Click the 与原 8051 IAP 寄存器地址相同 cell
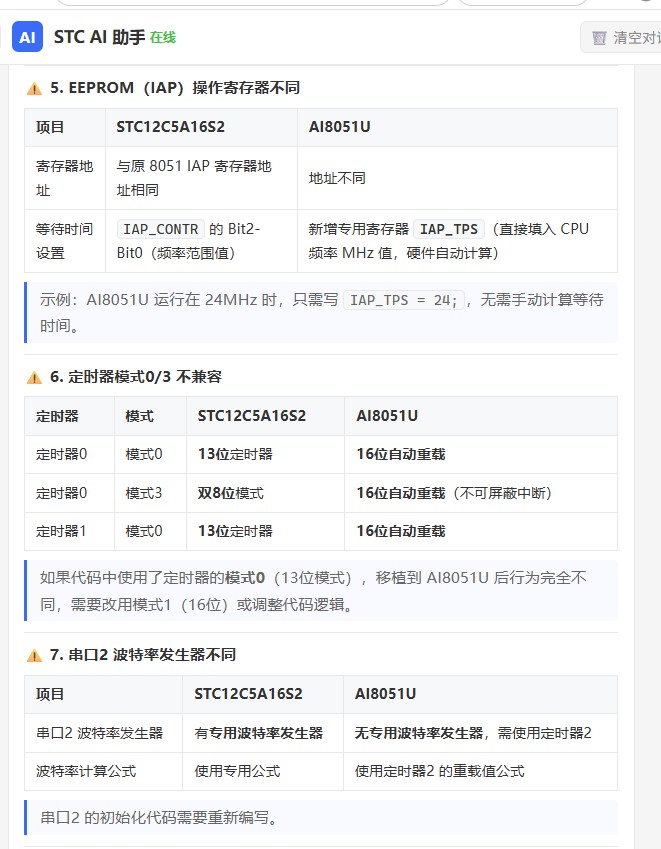Image resolution: width=661 pixels, height=849 pixels. [201, 178]
